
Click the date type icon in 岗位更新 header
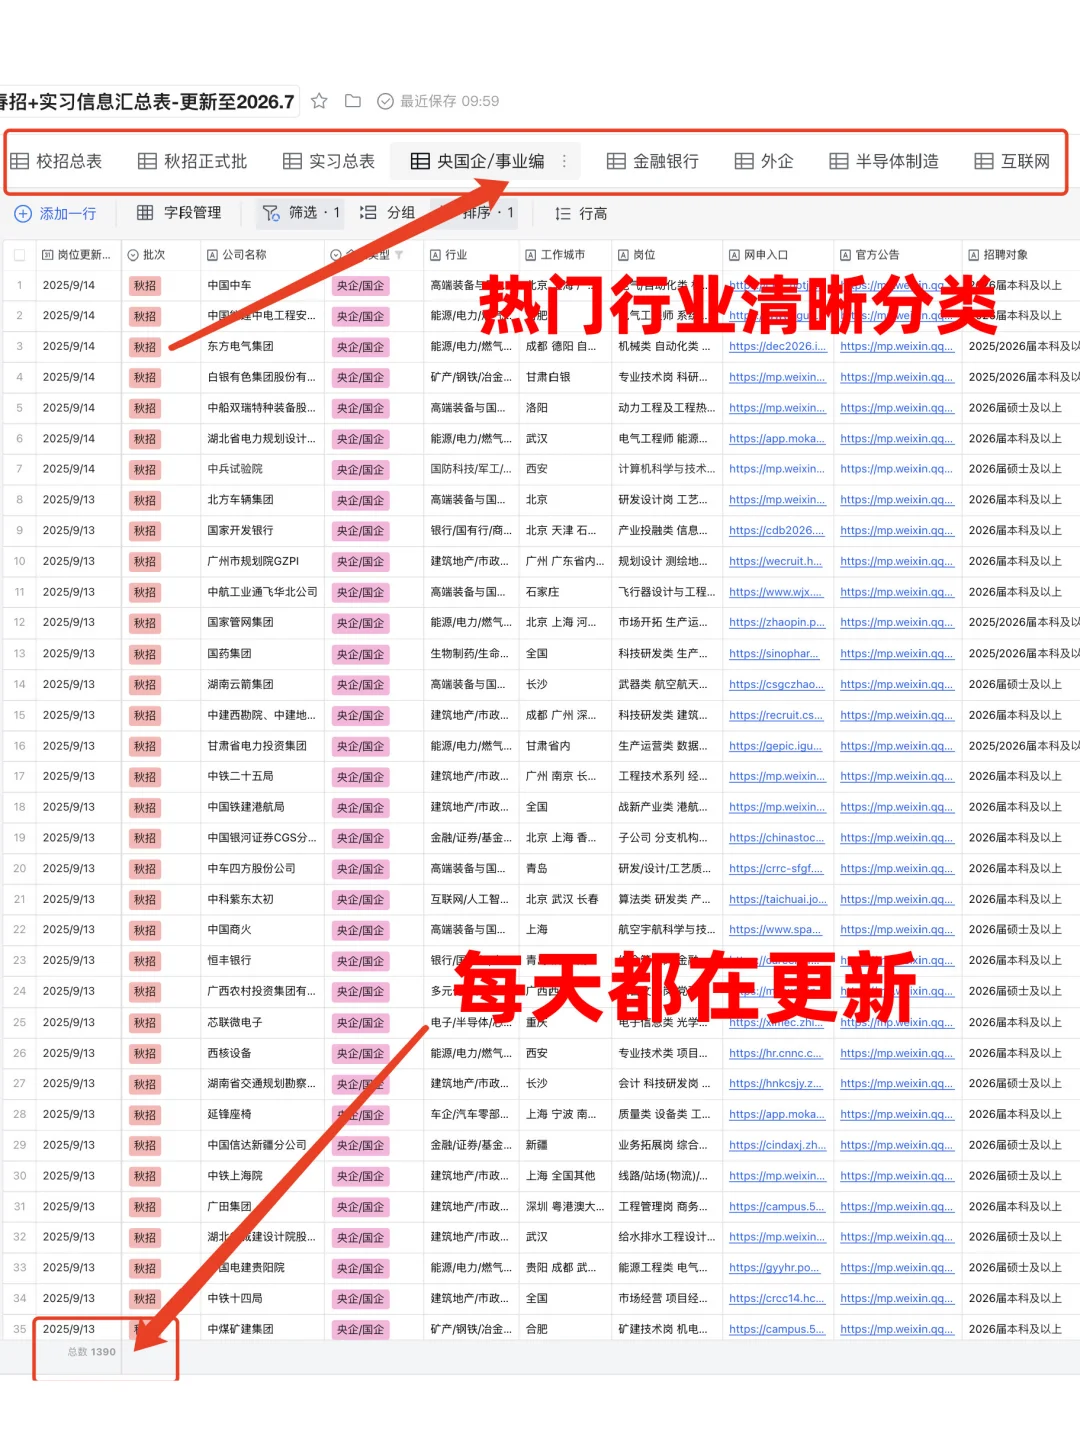47,255
